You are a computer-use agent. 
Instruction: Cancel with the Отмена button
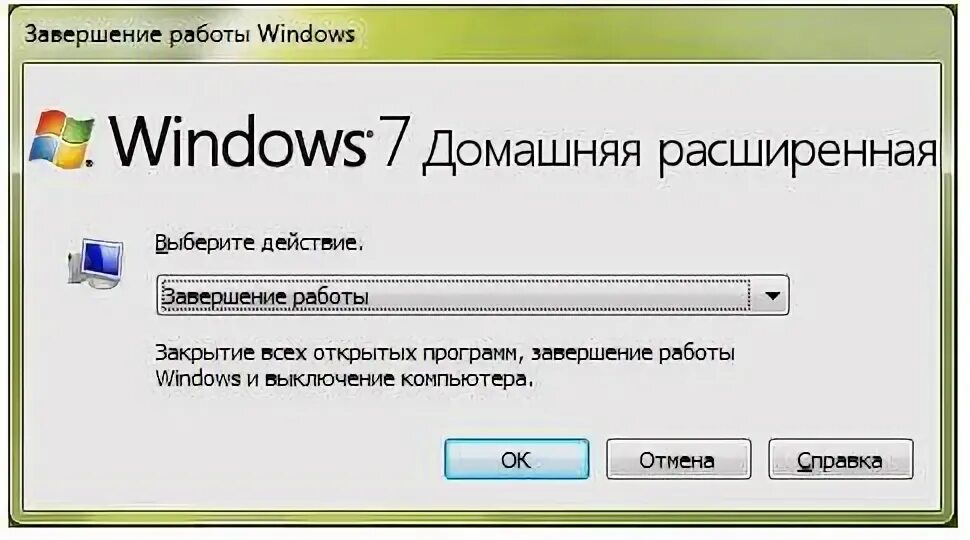679,460
